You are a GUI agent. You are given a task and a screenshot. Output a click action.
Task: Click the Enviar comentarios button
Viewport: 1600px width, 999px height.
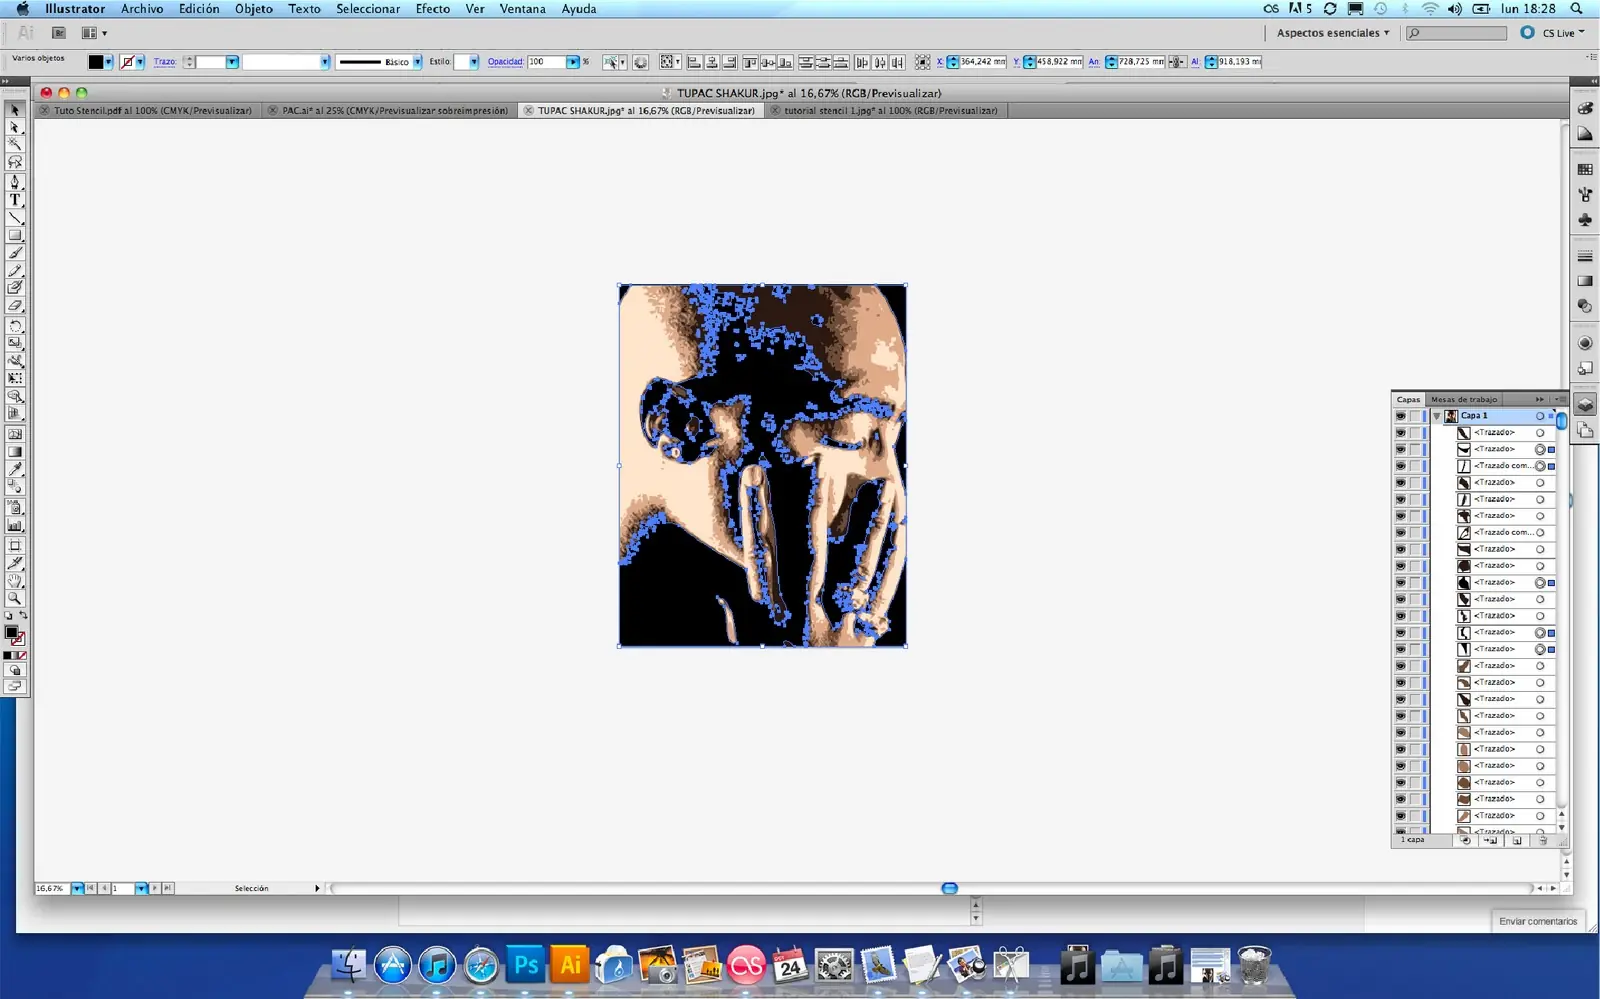point(1538,921)
